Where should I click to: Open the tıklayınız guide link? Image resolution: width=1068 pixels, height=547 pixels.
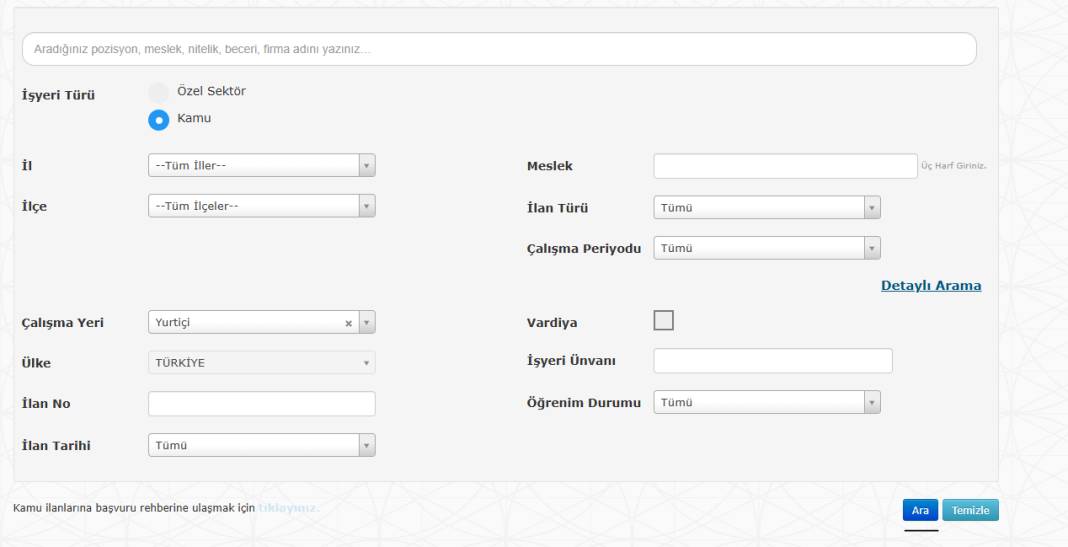289,508
